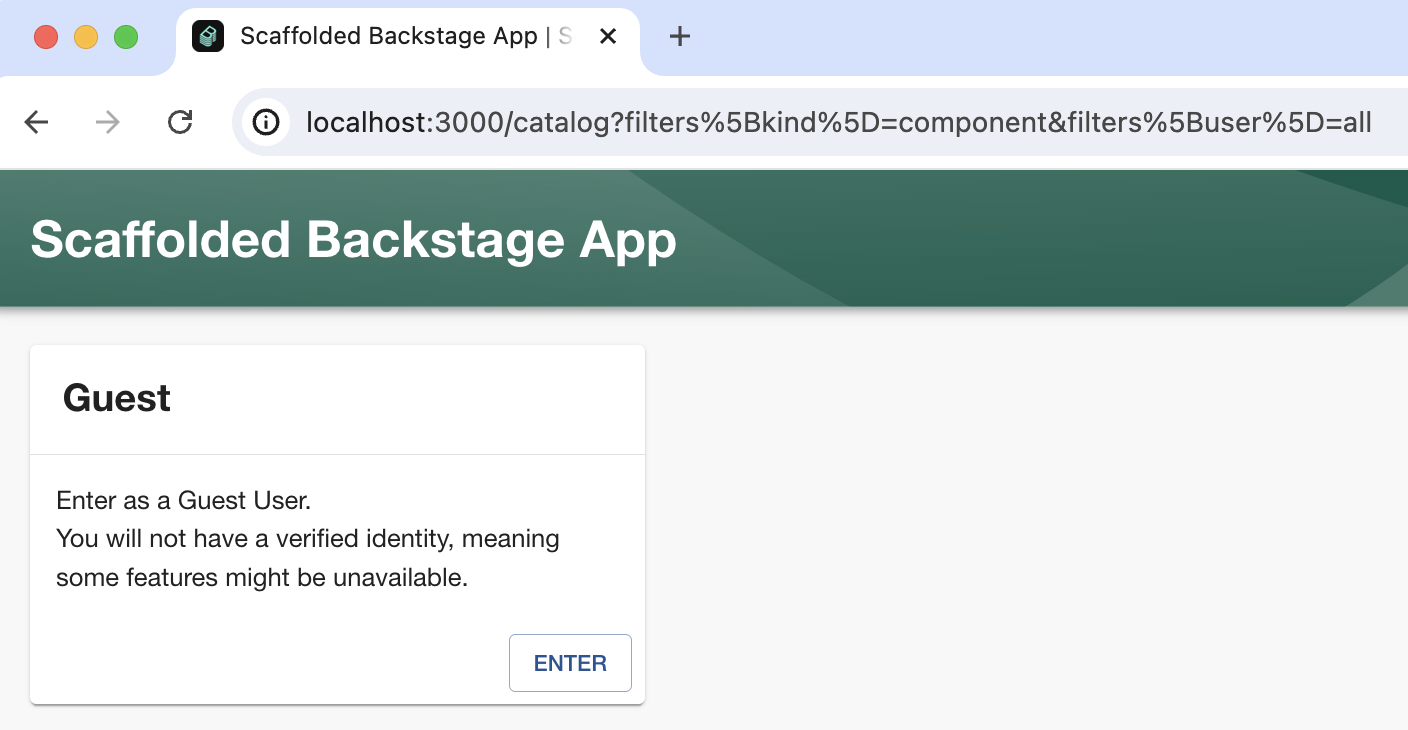Go back to the previous page

[x=36, y=123]
